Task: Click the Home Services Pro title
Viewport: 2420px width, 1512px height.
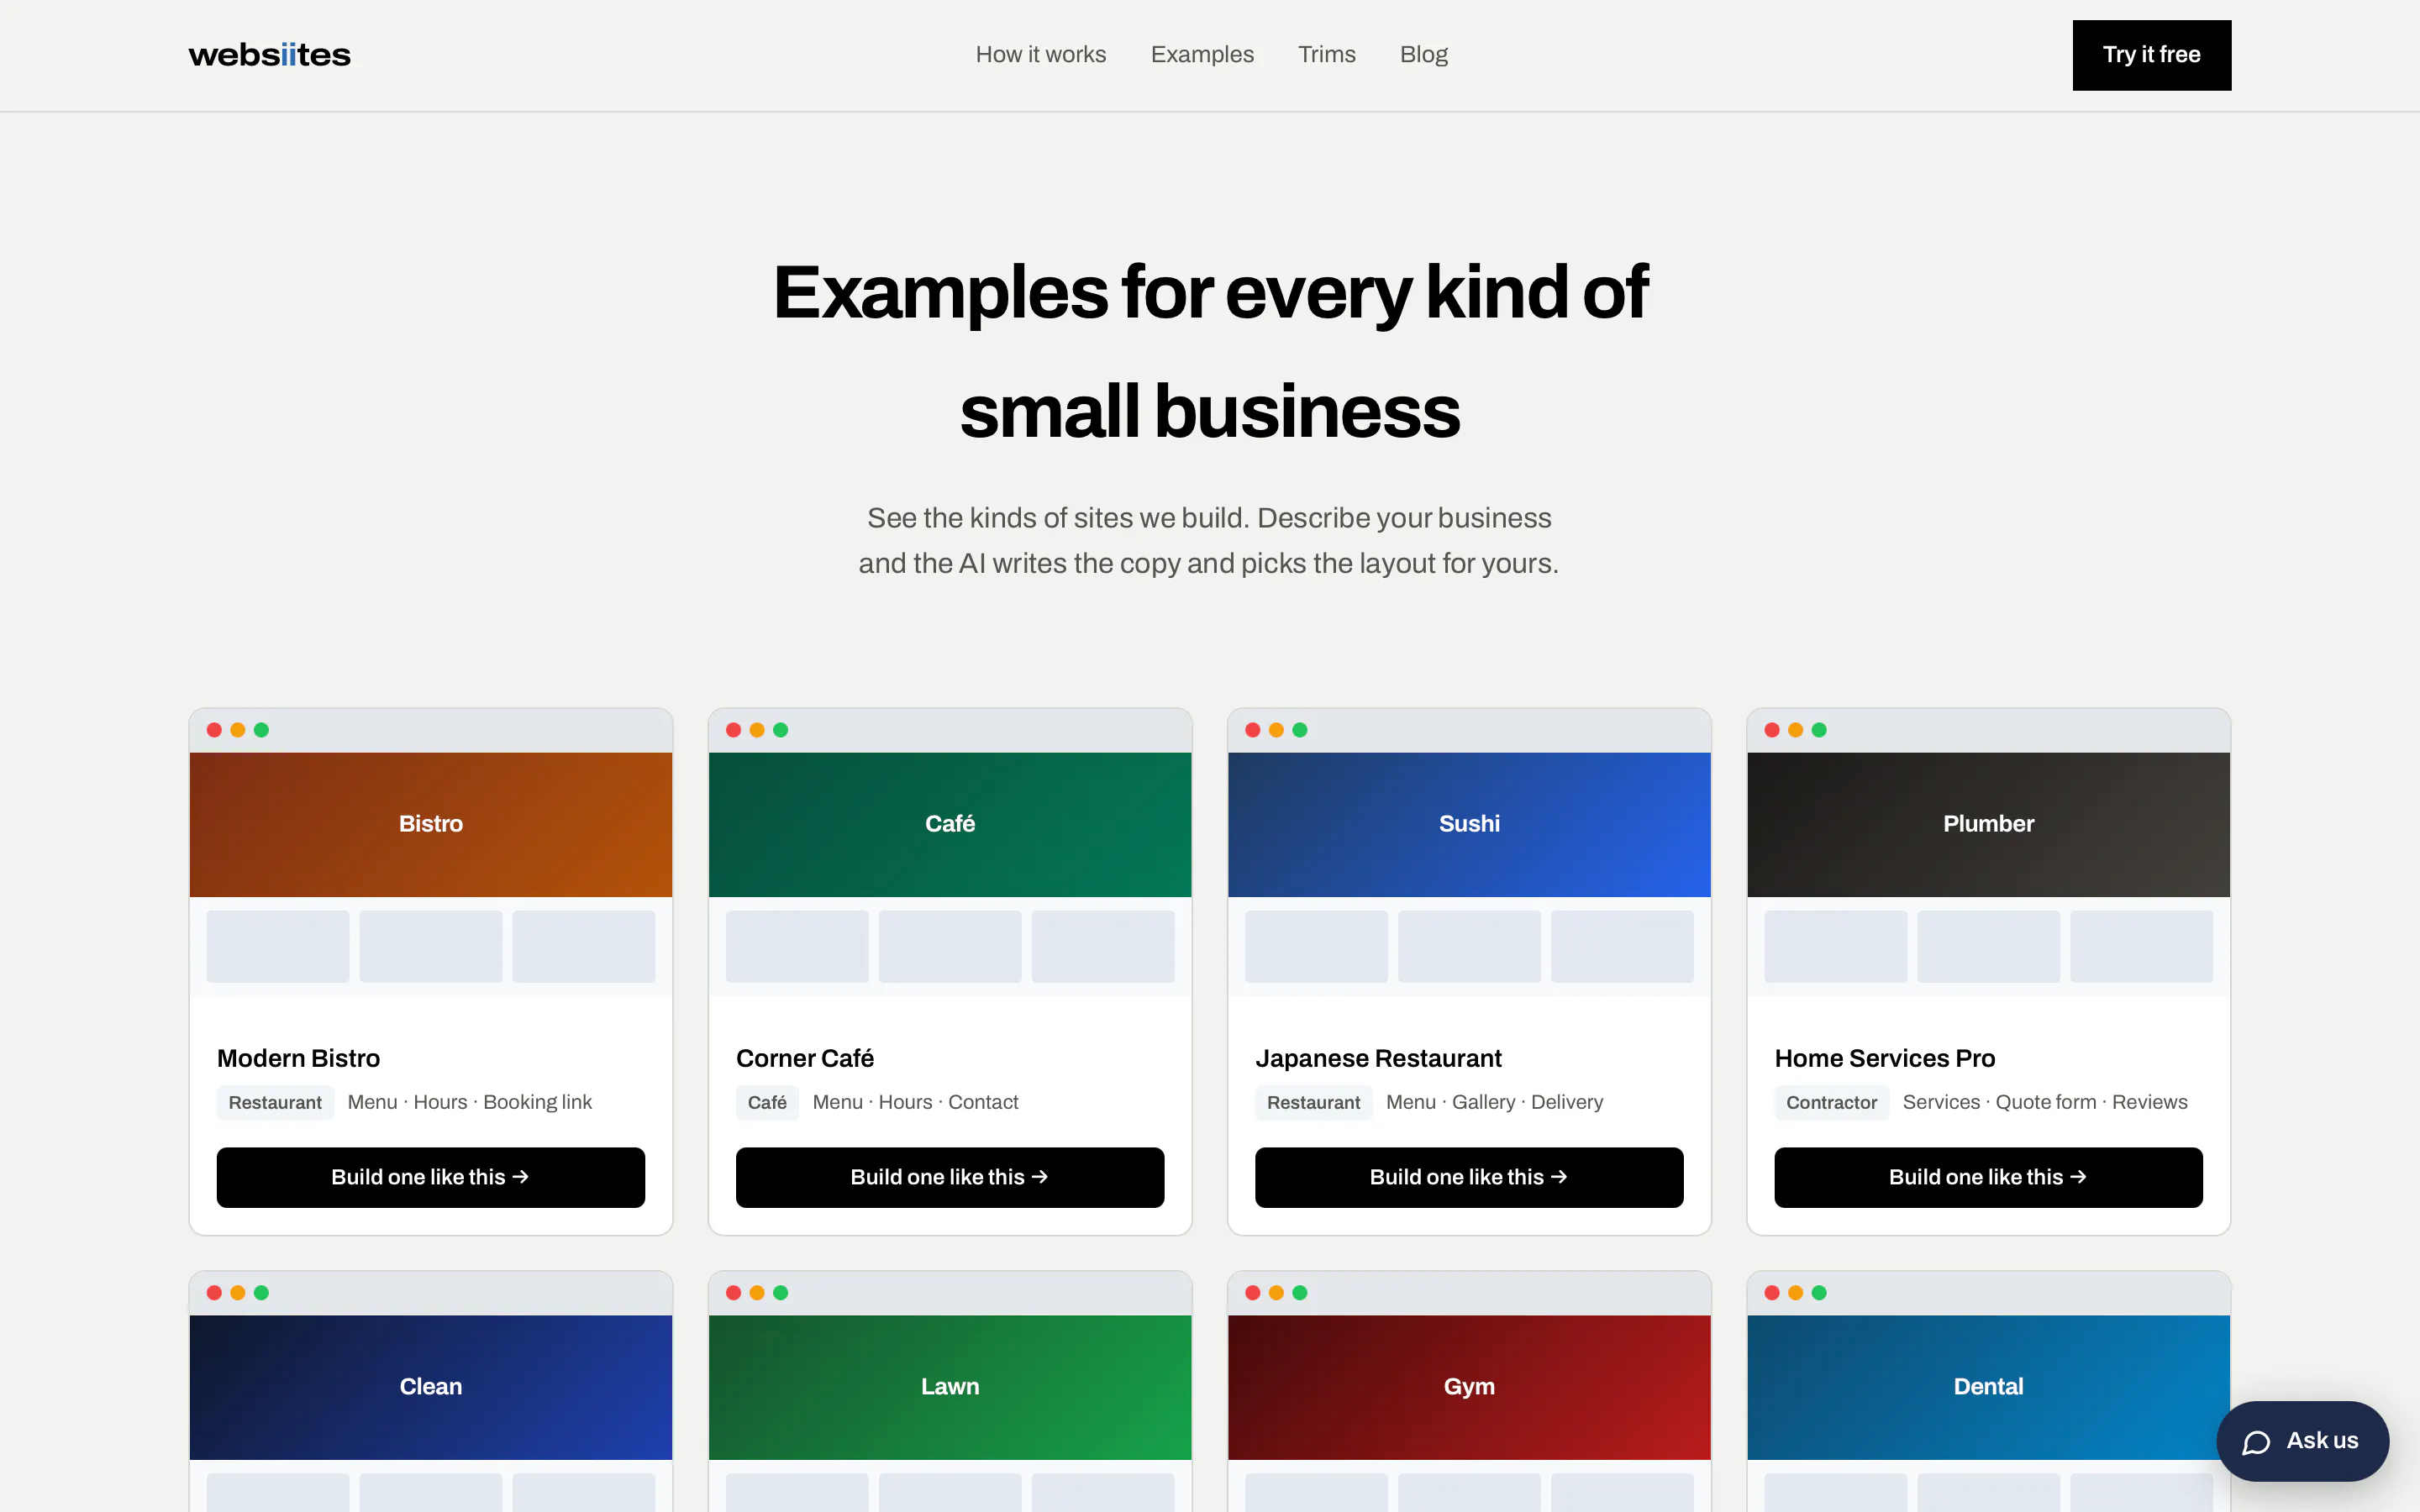Action: (x=1884, y=1058)
